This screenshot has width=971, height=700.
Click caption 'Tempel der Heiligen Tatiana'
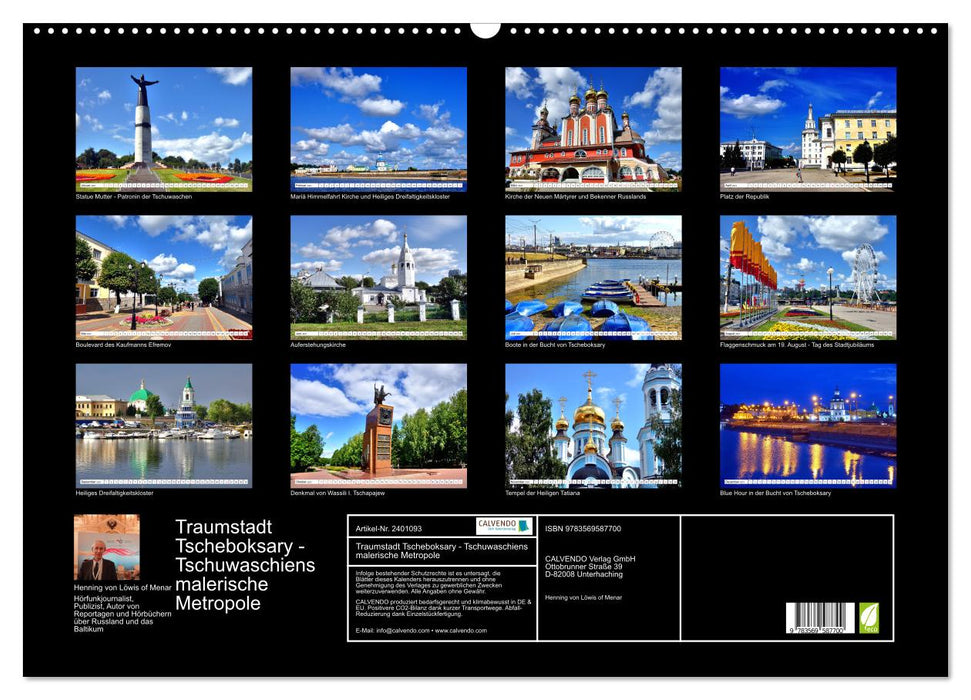[542, 493]
